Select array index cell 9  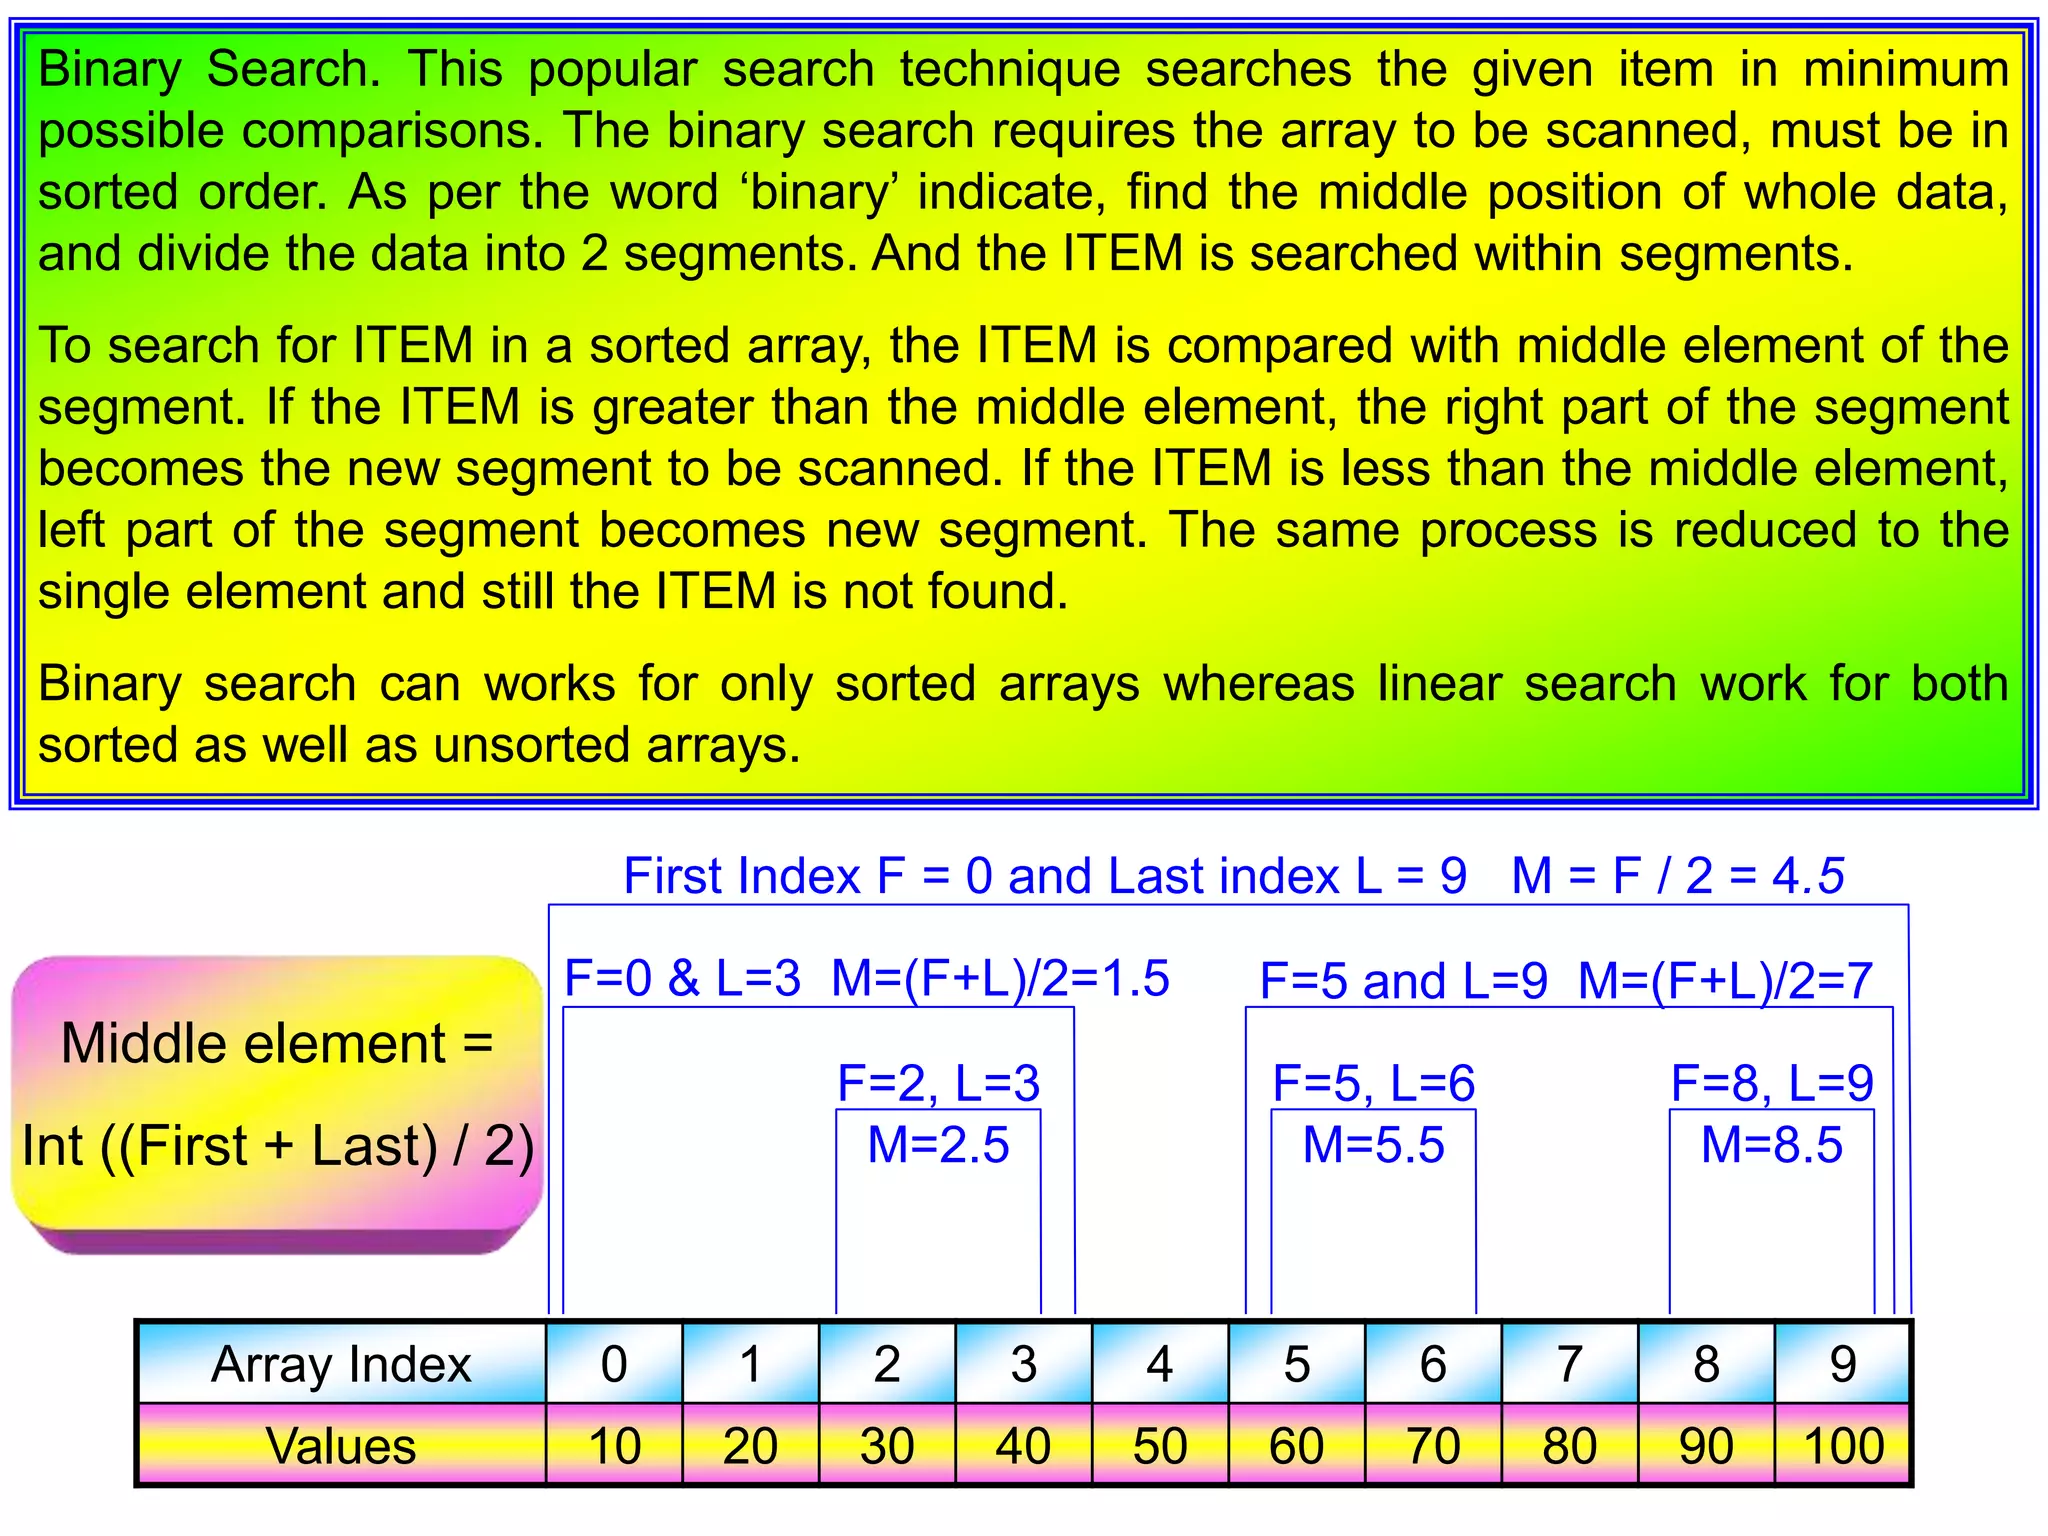click(x=1843, y=1364)
